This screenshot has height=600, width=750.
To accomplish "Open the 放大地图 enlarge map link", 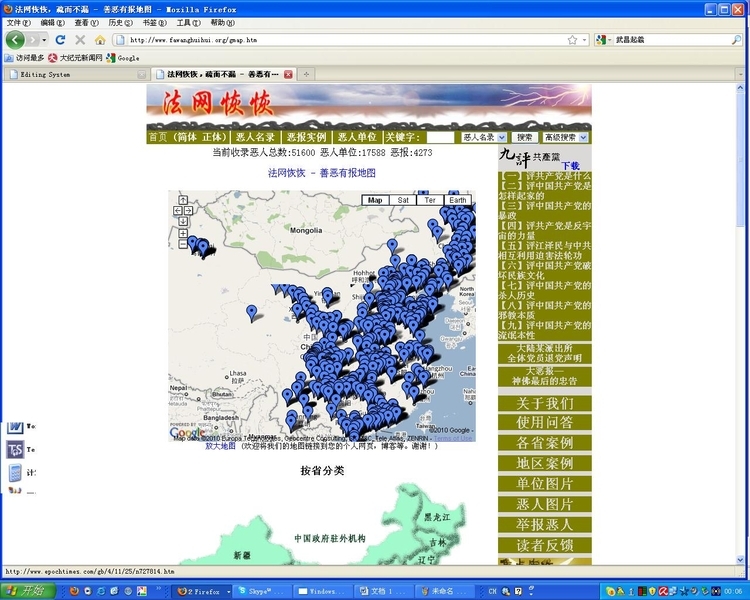I will [x=220, y=446].
